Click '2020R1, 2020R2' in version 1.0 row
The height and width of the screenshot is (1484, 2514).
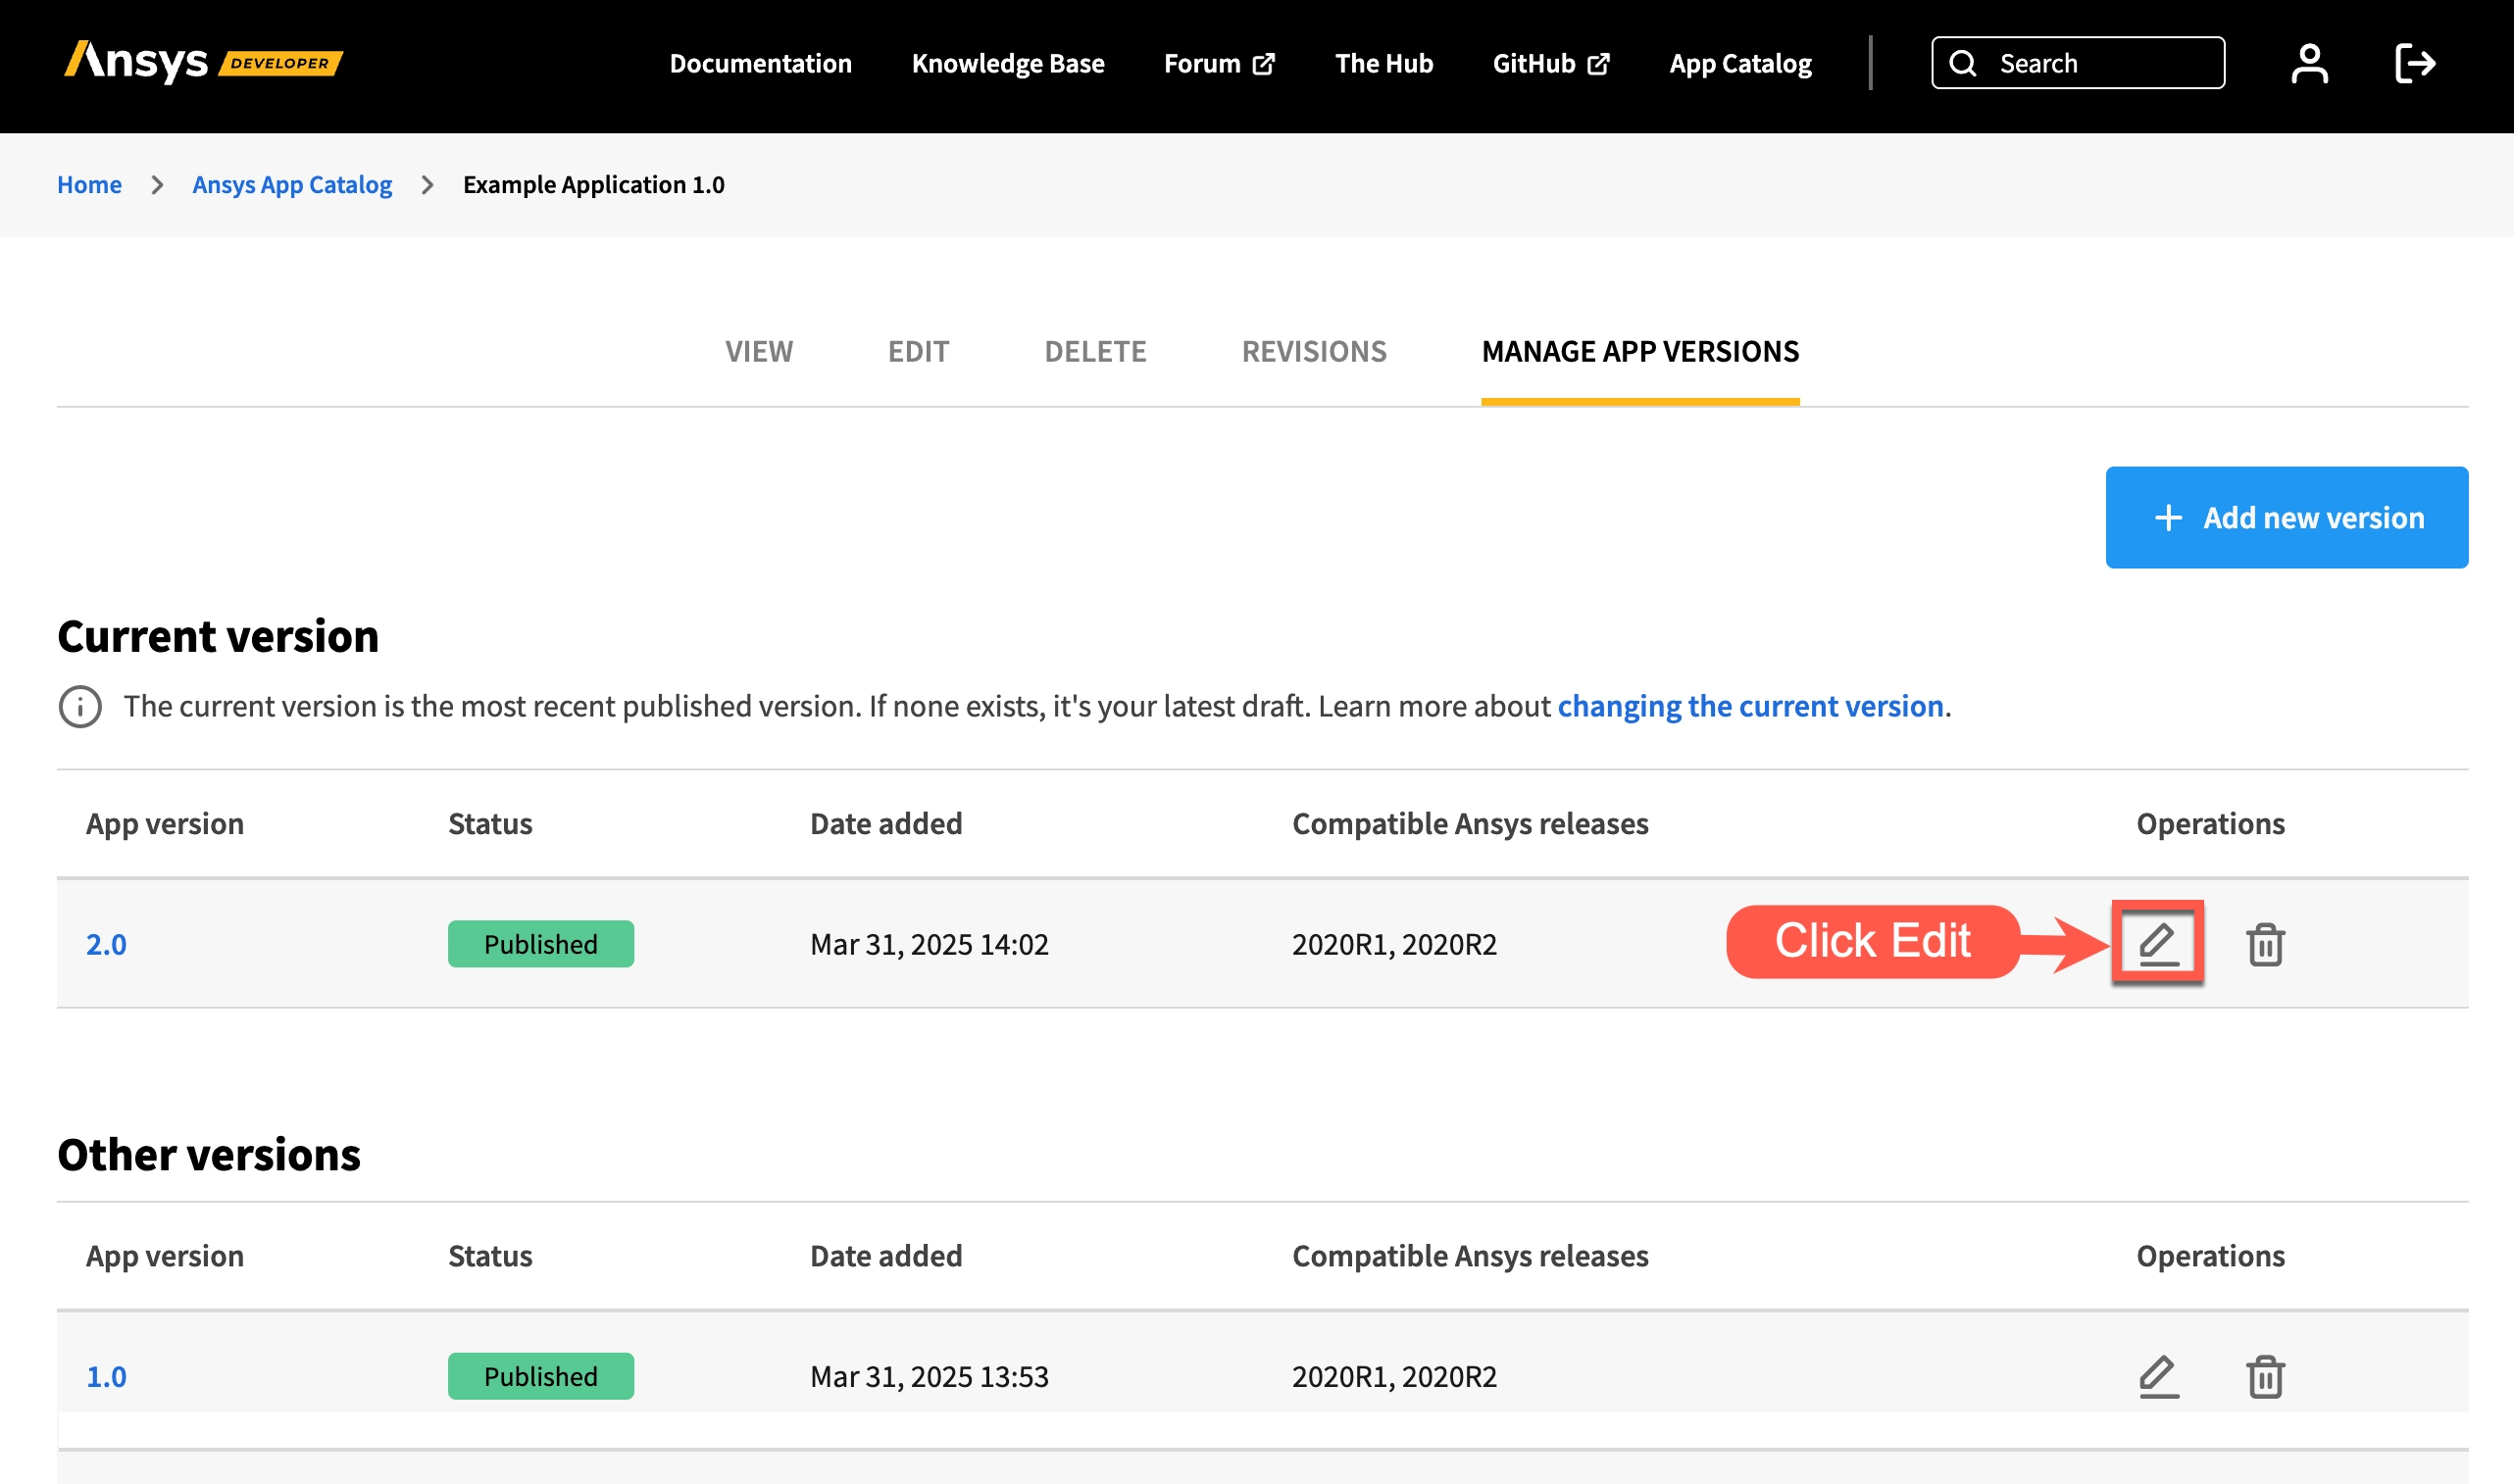click(x=1394, y=1377)
